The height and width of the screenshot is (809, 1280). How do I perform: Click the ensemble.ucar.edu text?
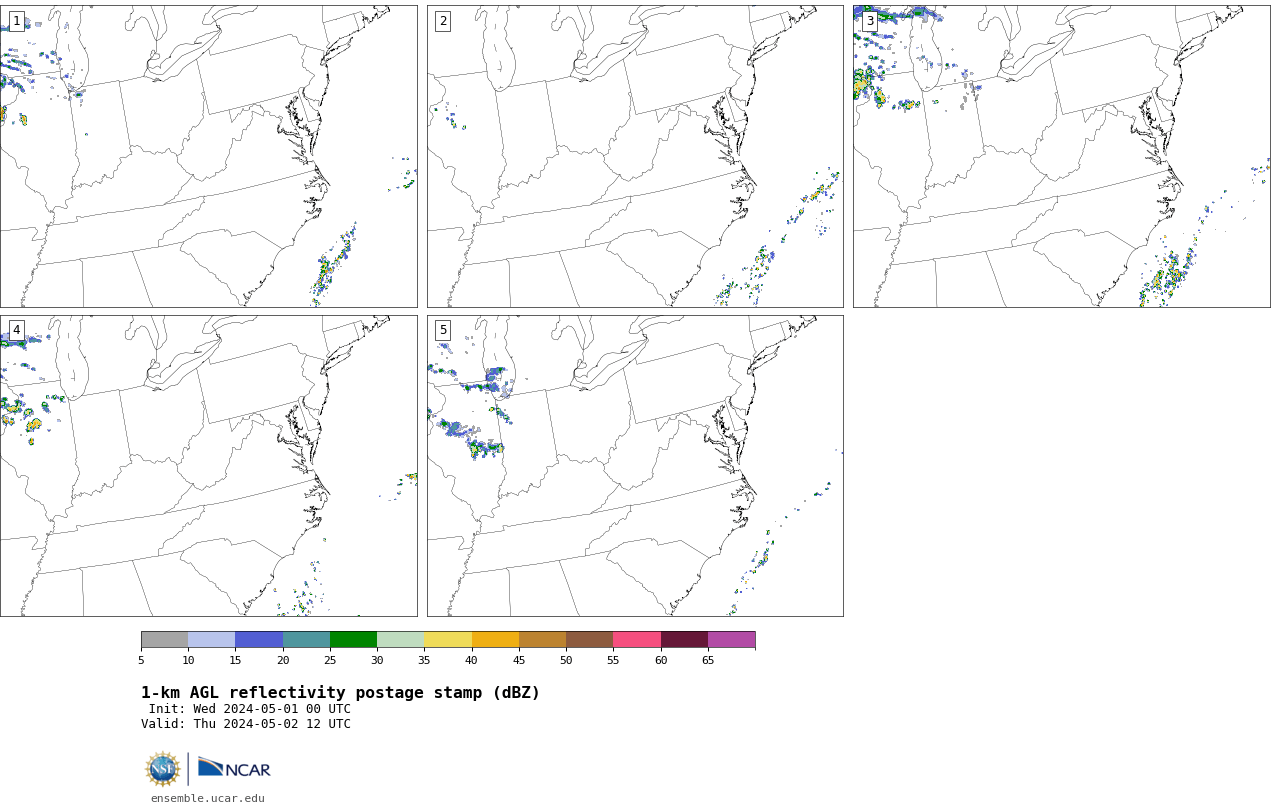(x=208, y=798)
